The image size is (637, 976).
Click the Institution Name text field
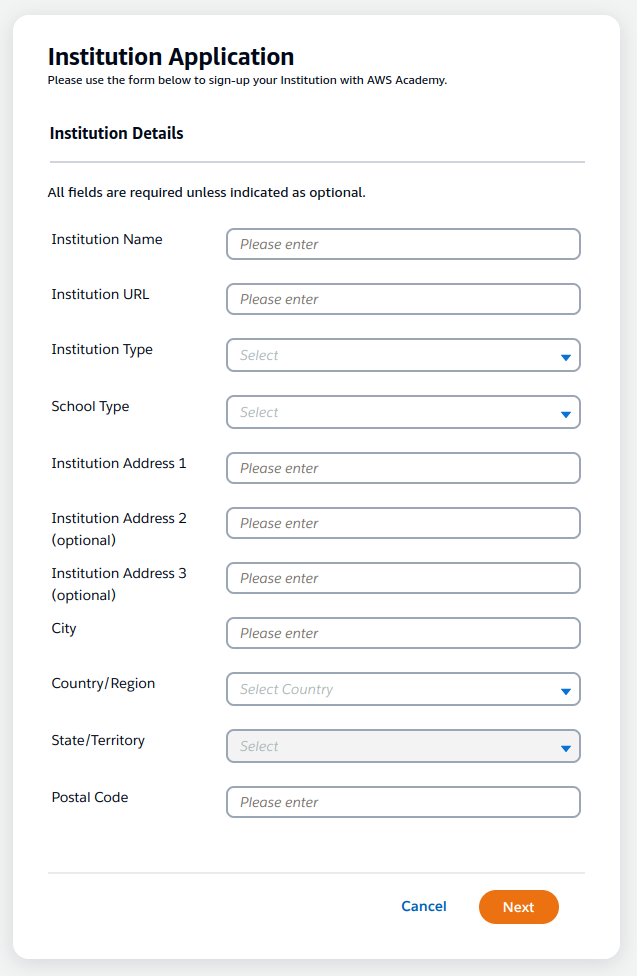(x=403, y=244)
